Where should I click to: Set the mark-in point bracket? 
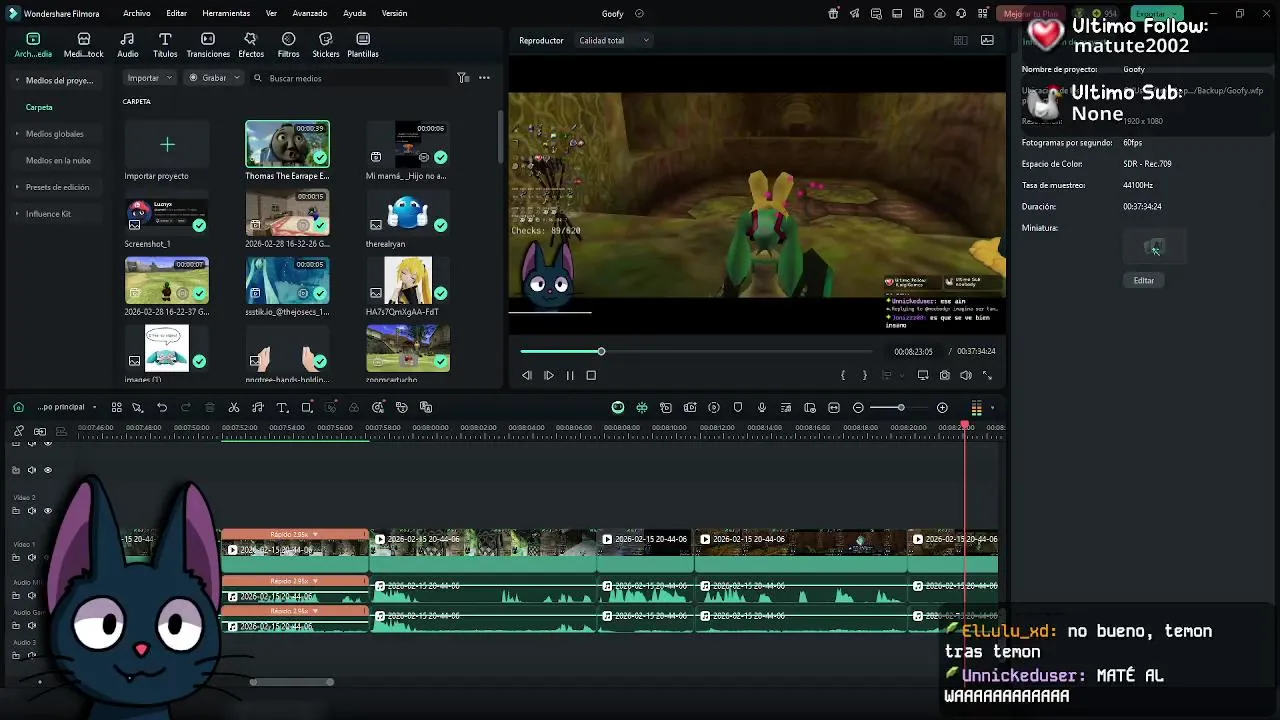click(843, 376)
